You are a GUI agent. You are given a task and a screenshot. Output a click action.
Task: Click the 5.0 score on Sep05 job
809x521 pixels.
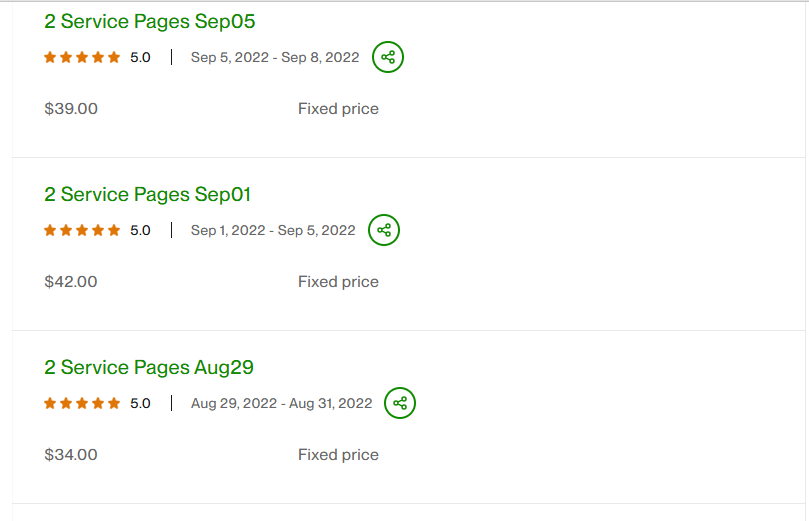pyautogui.click(x=140, y=57)
